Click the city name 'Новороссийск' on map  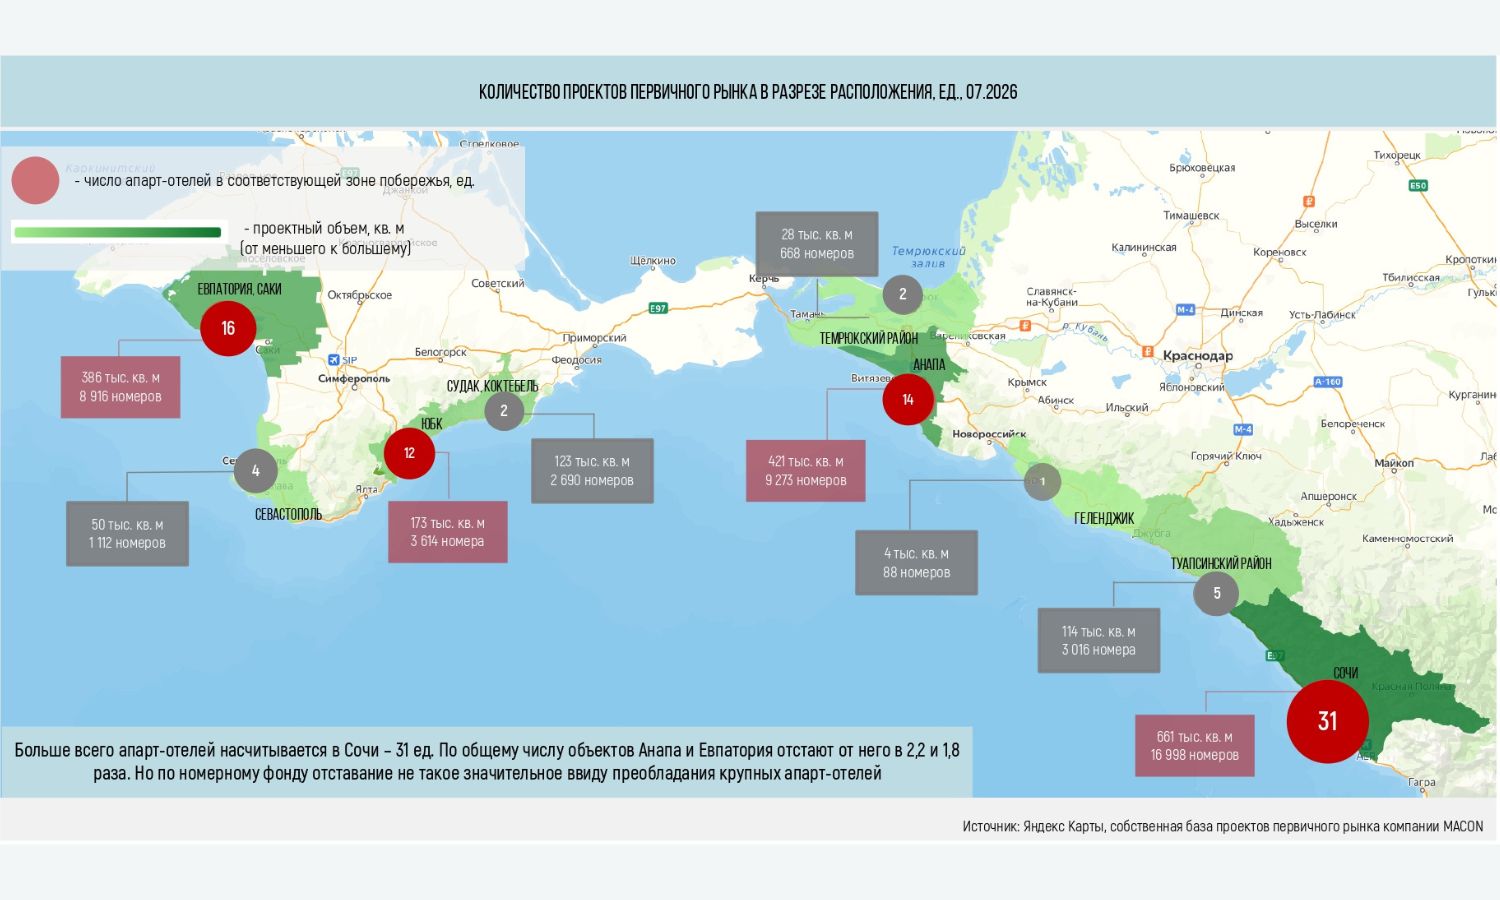coord(989,434)
